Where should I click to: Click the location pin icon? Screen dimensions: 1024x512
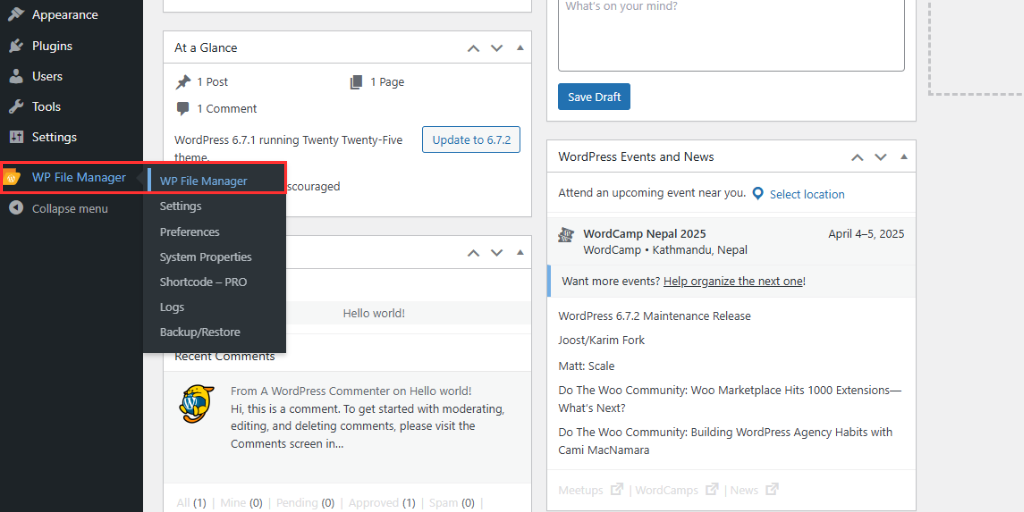(758, 194)
